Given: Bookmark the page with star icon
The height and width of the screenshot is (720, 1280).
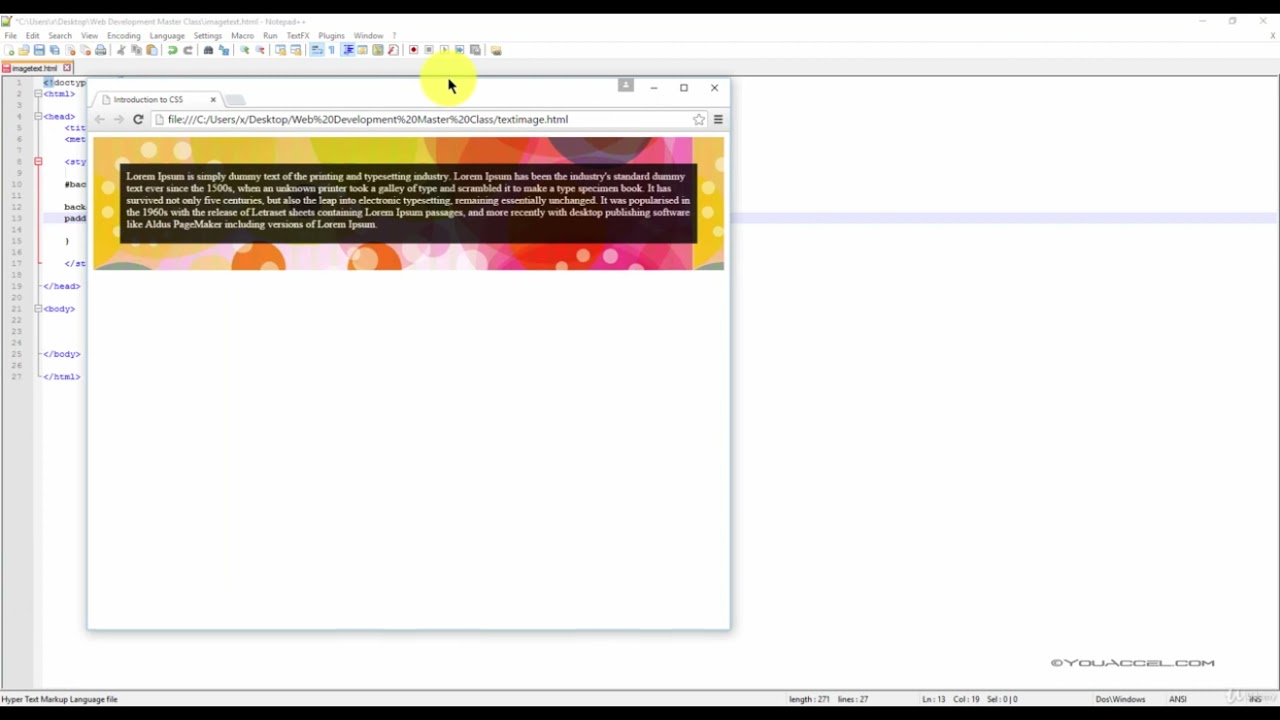Looking at the screenshot, I should click(699, 120).
